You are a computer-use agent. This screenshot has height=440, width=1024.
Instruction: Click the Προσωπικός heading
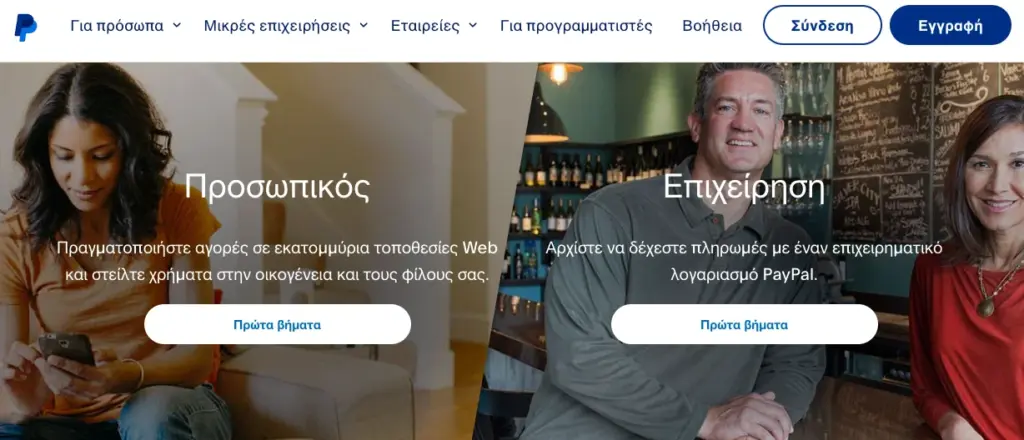[x=277, y=187]
